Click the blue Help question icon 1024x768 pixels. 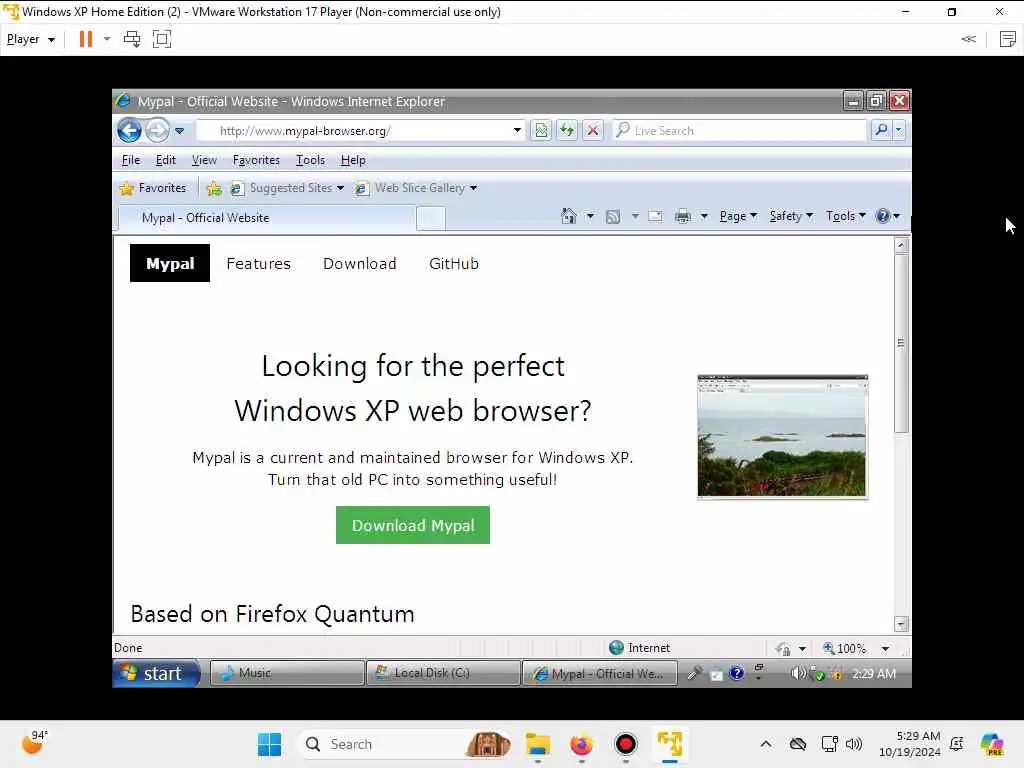tap(883, 216)
